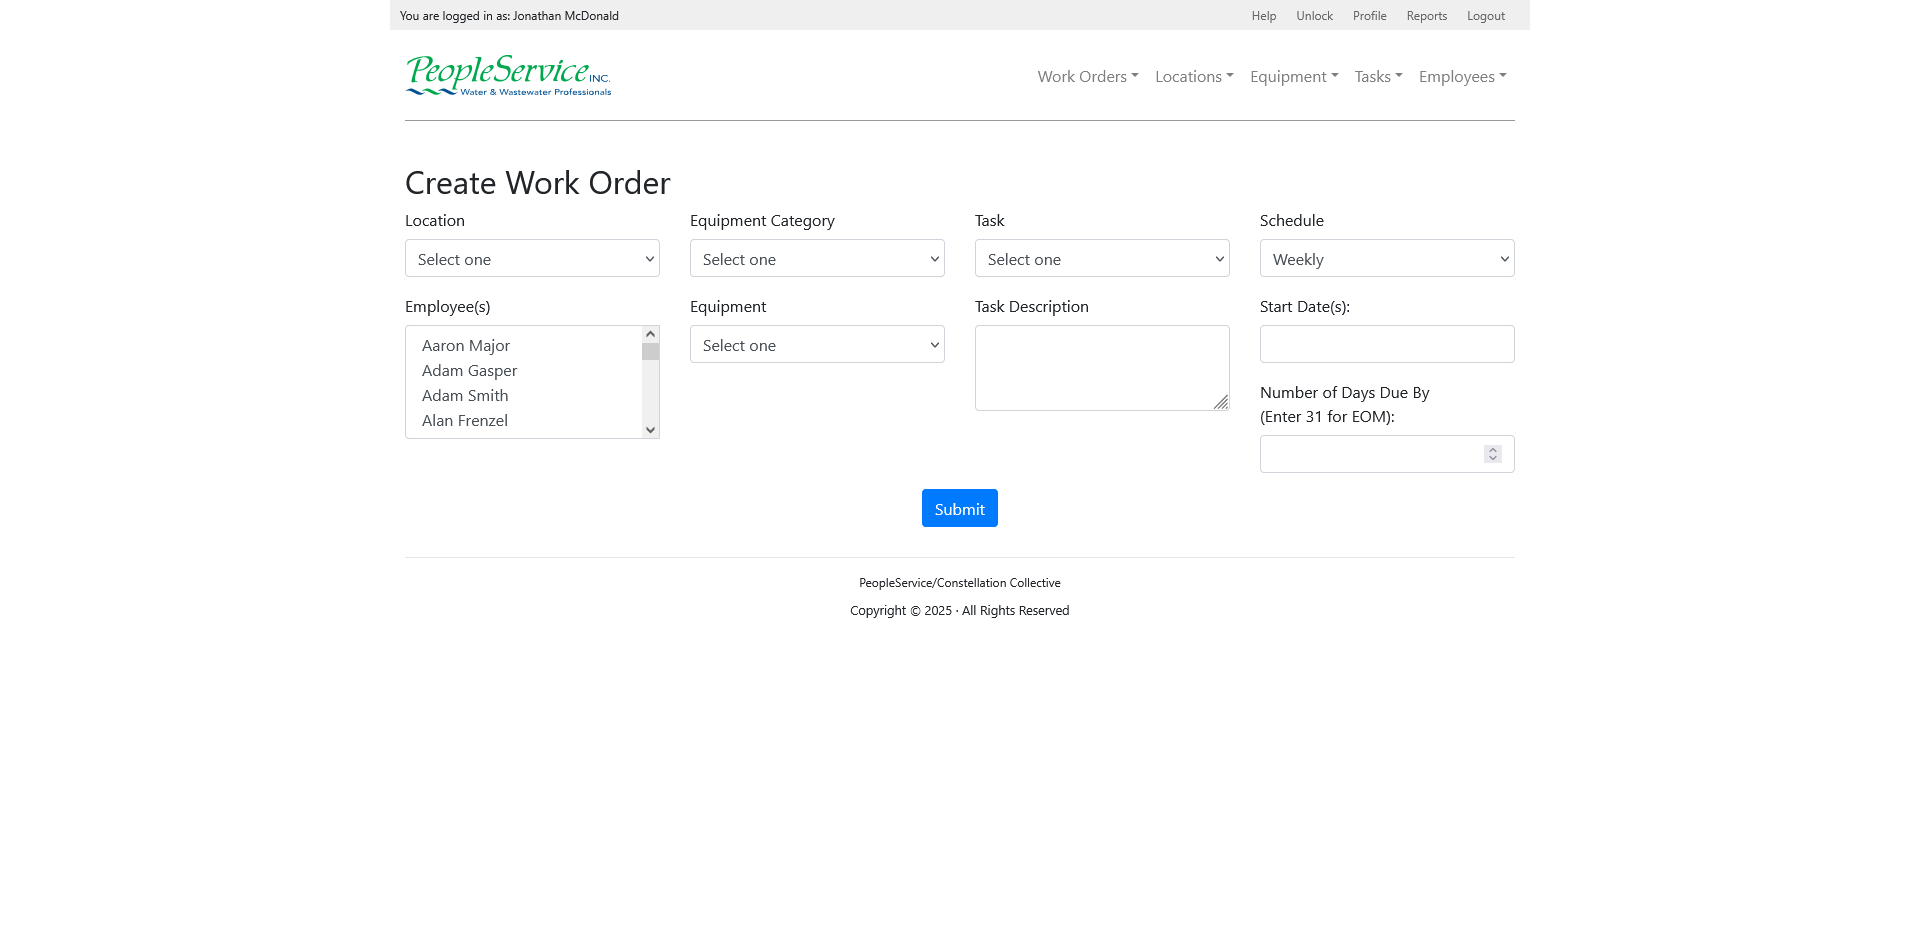Screen dimensions: 1920x929
Task: Open the Task select box
Action: [1102, 259]
